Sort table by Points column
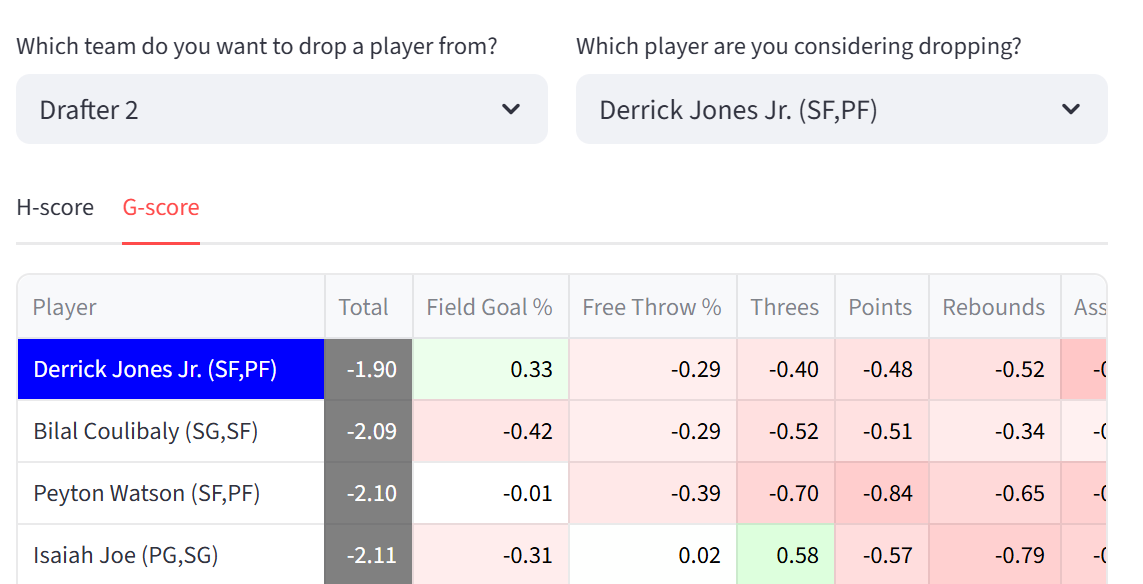Viewport: 1143px width, 584px height. point(880,307)
